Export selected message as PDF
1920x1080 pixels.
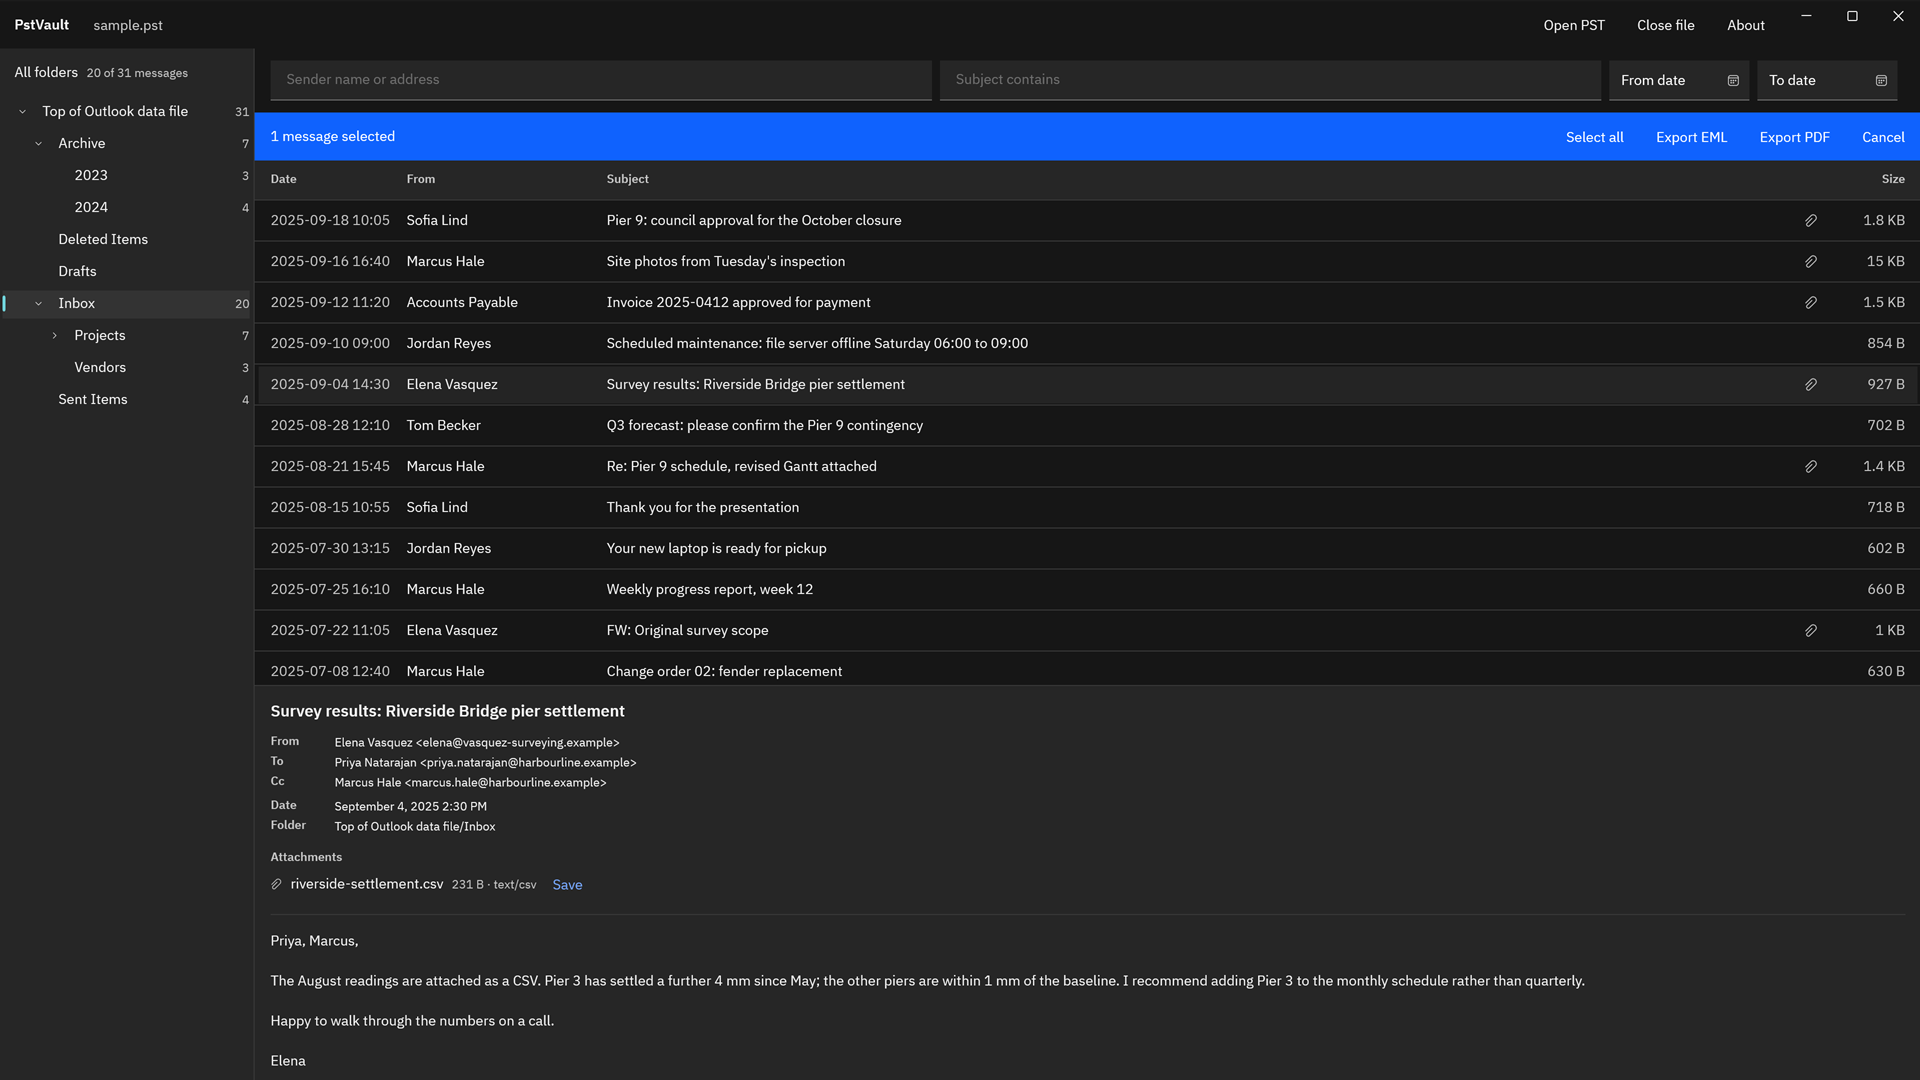tap(1795, 137)
